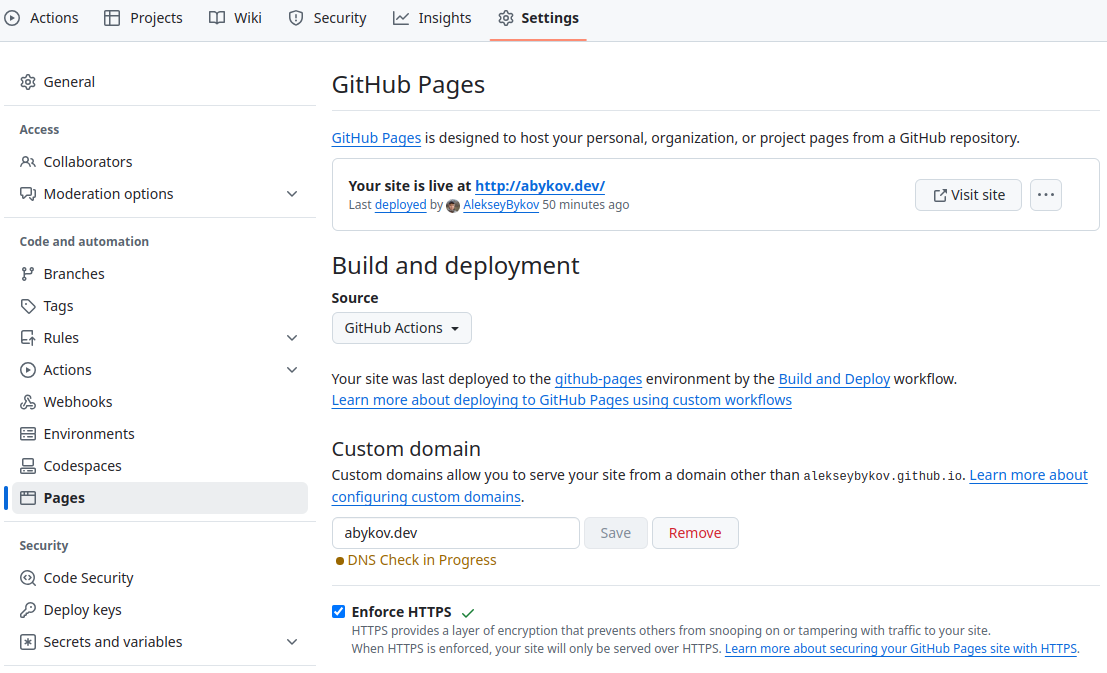Open the 'deployed' link
Screen dimensions: 1107x673
[400, 205]
